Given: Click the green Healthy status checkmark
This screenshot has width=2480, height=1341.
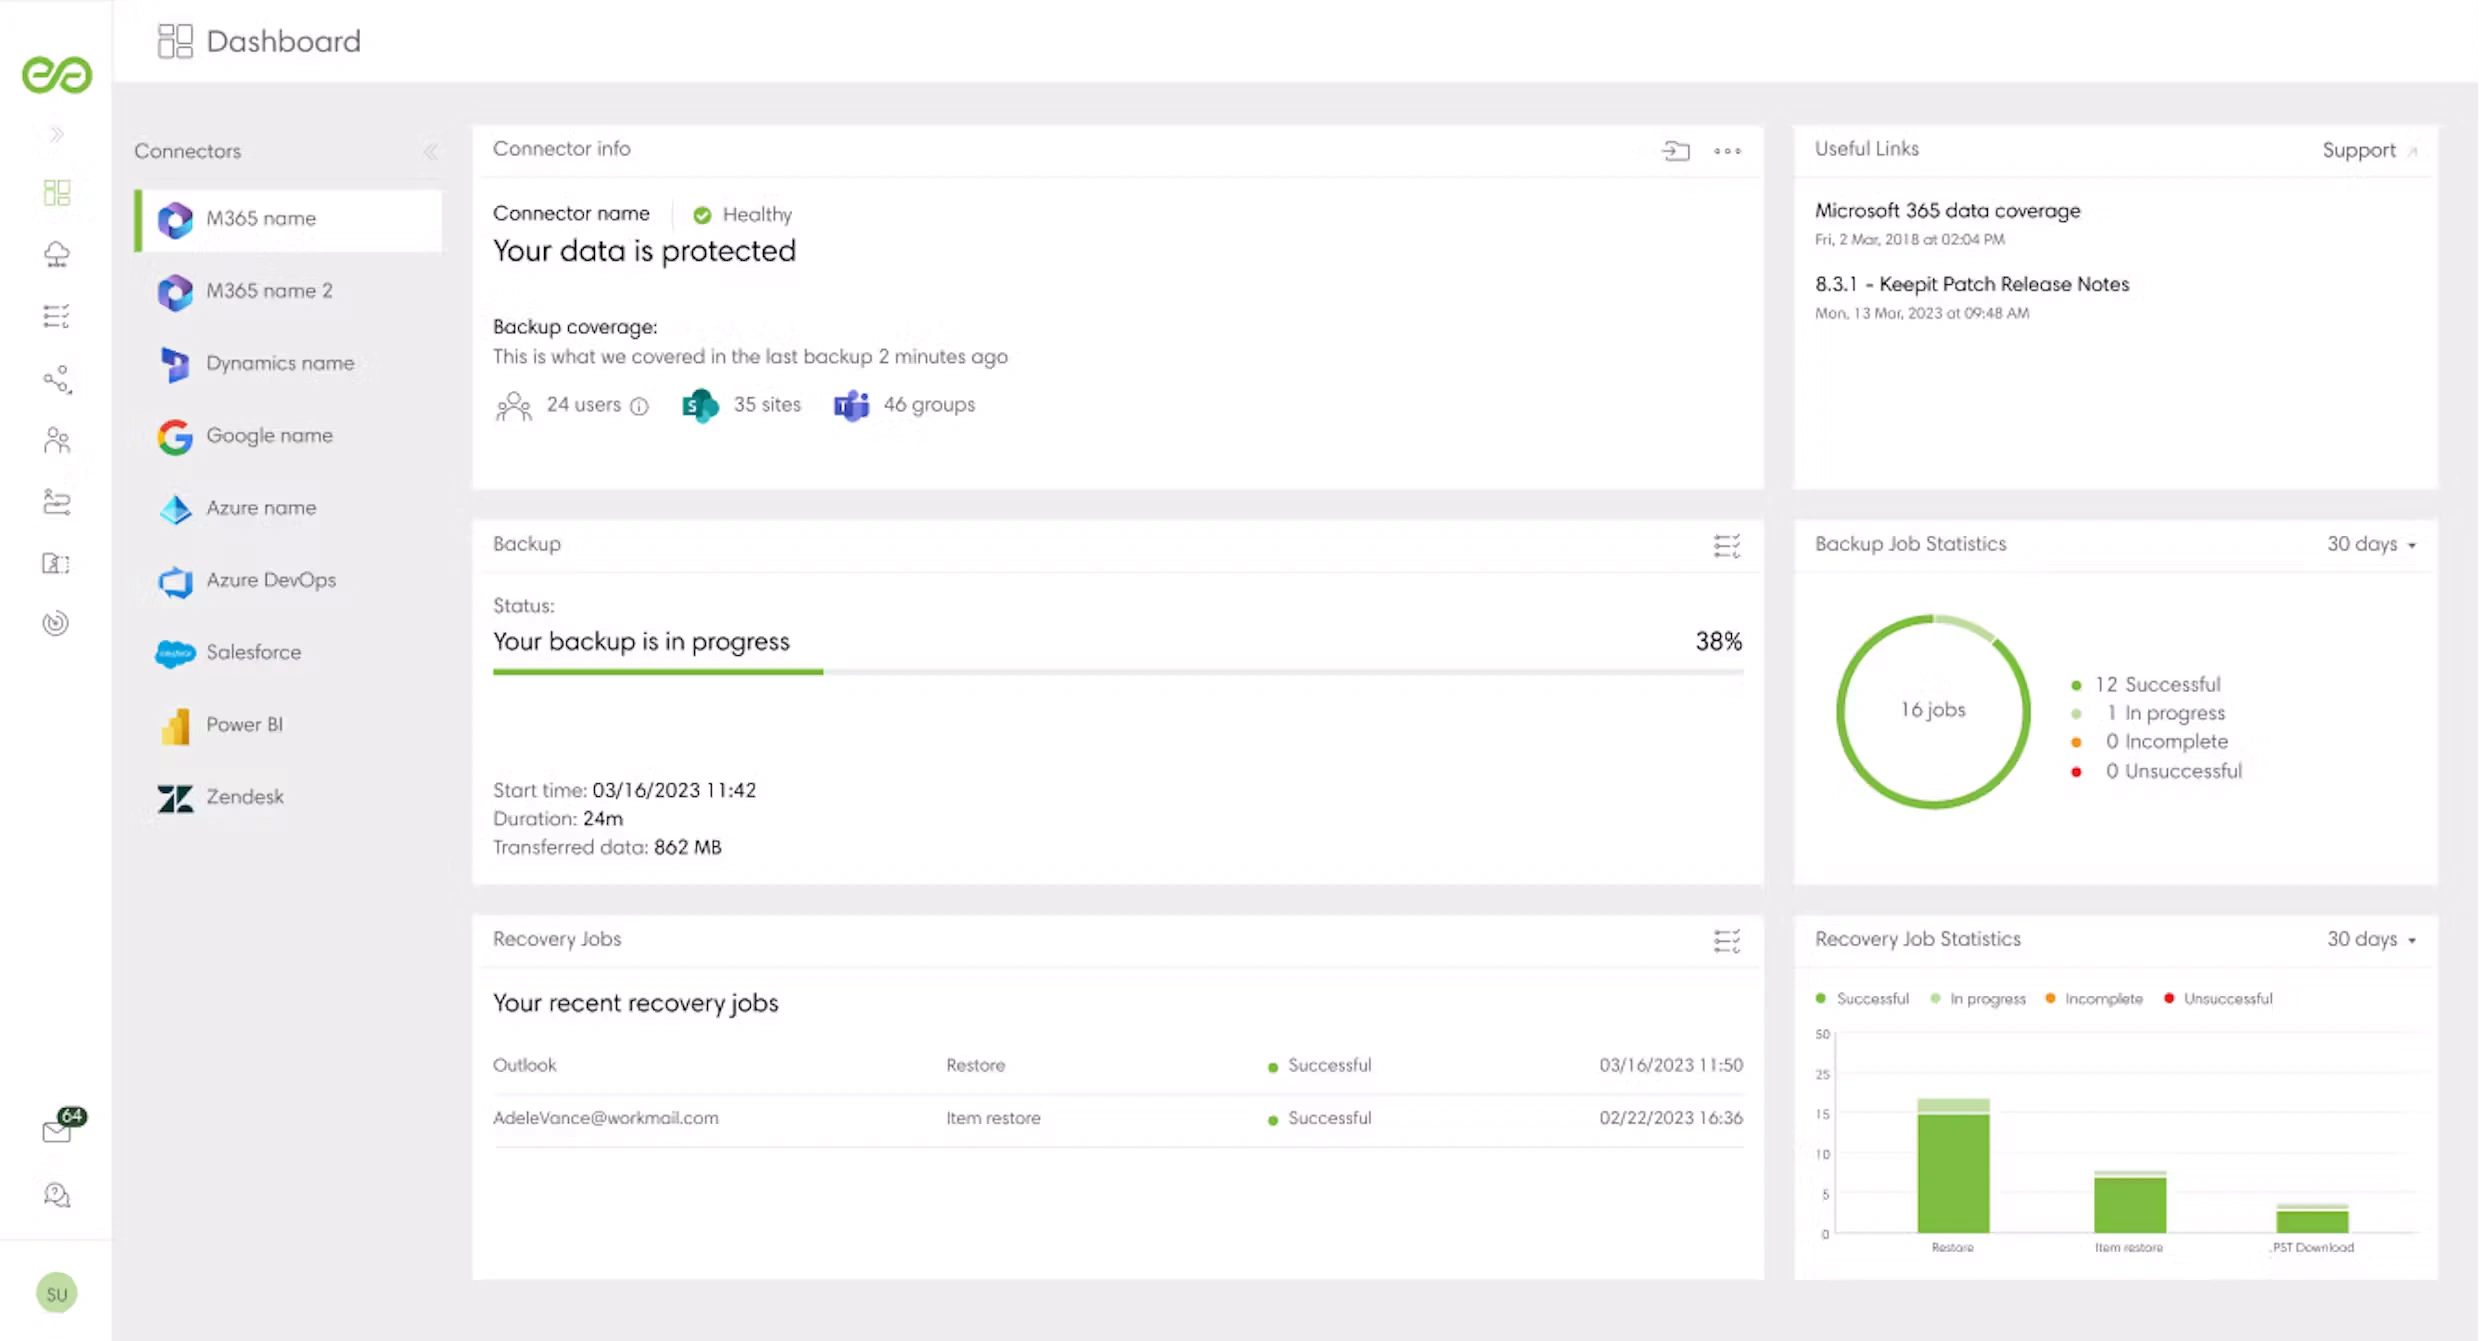Looking at the screenshot, I should (x=702, y=215).
